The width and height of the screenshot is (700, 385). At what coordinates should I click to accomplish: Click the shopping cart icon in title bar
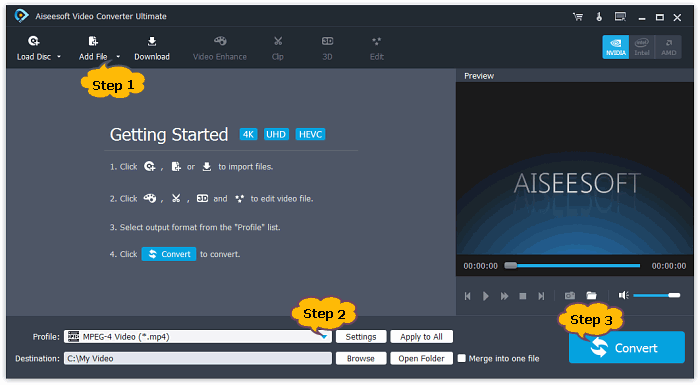pyautogui.click(x=578, y=17)
